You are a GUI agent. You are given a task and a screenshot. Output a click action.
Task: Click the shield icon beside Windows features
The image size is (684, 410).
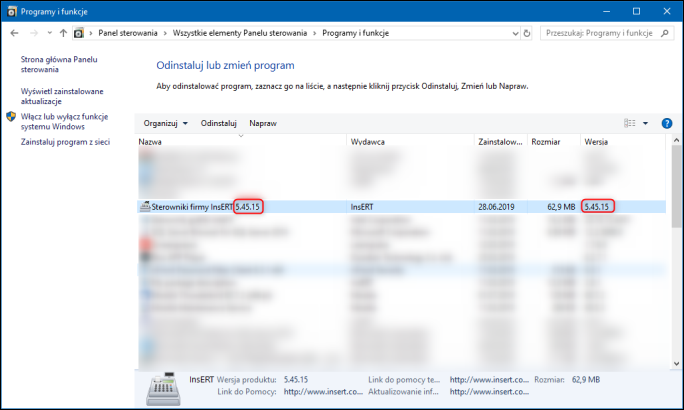point(11,117)
